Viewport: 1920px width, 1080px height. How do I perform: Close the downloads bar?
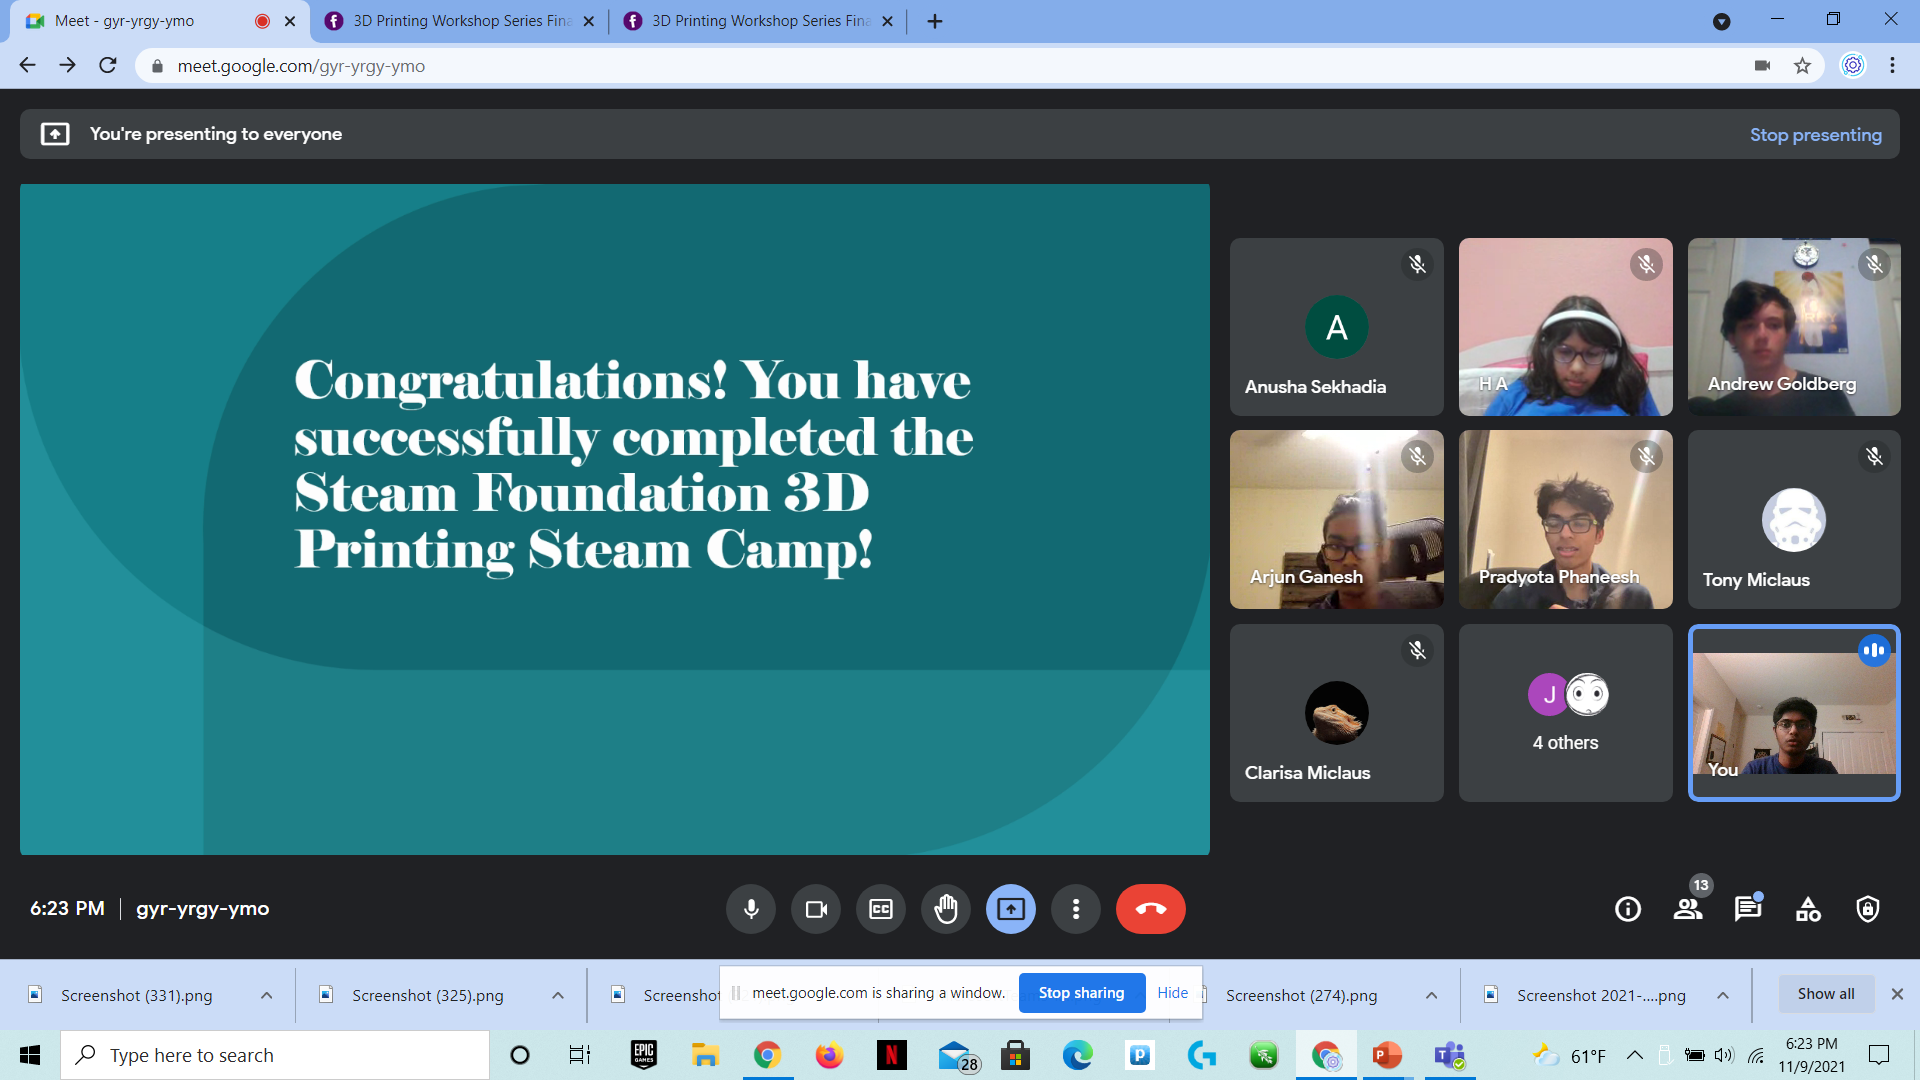pos(1897,994)
